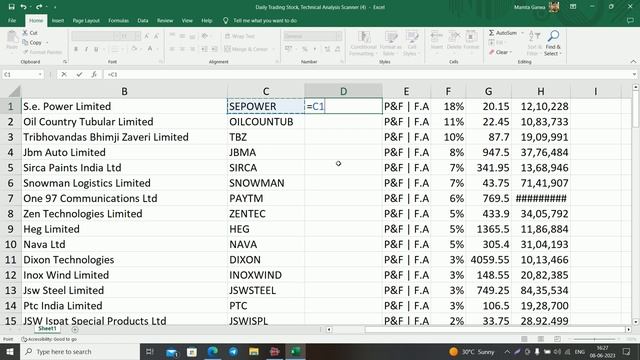The width and height of the screenshot is (640, 360).
Task: Collapse the ribbon with the caret arrow
Action: (633, 62)
